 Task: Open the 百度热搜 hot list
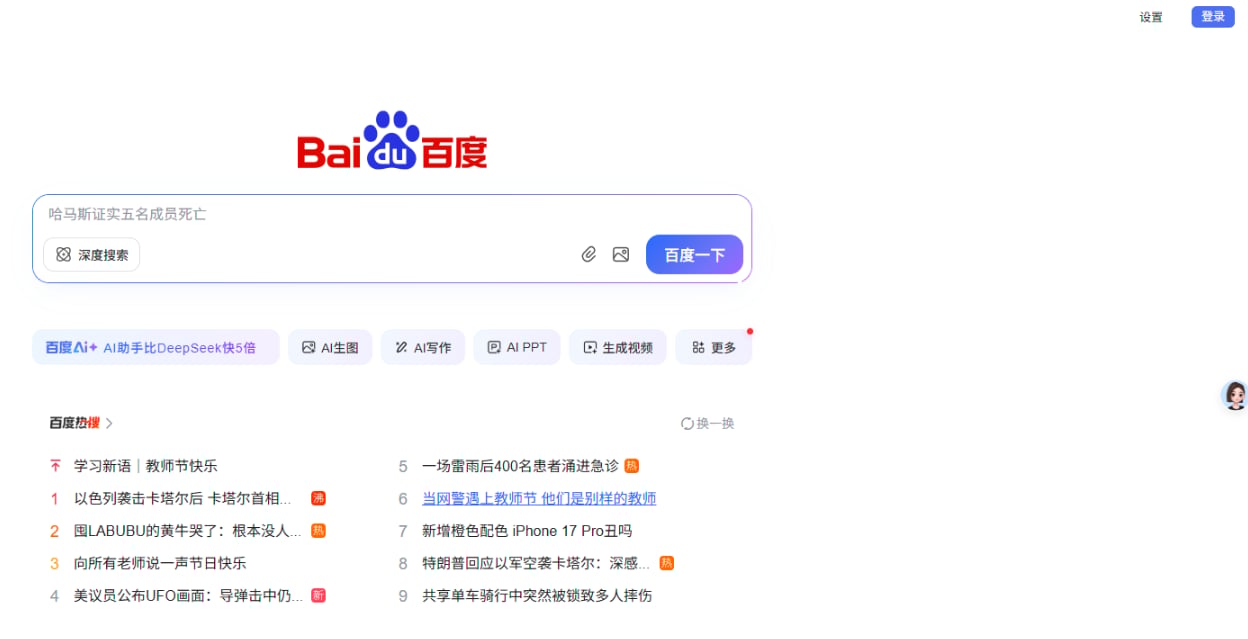pos(81,423)
